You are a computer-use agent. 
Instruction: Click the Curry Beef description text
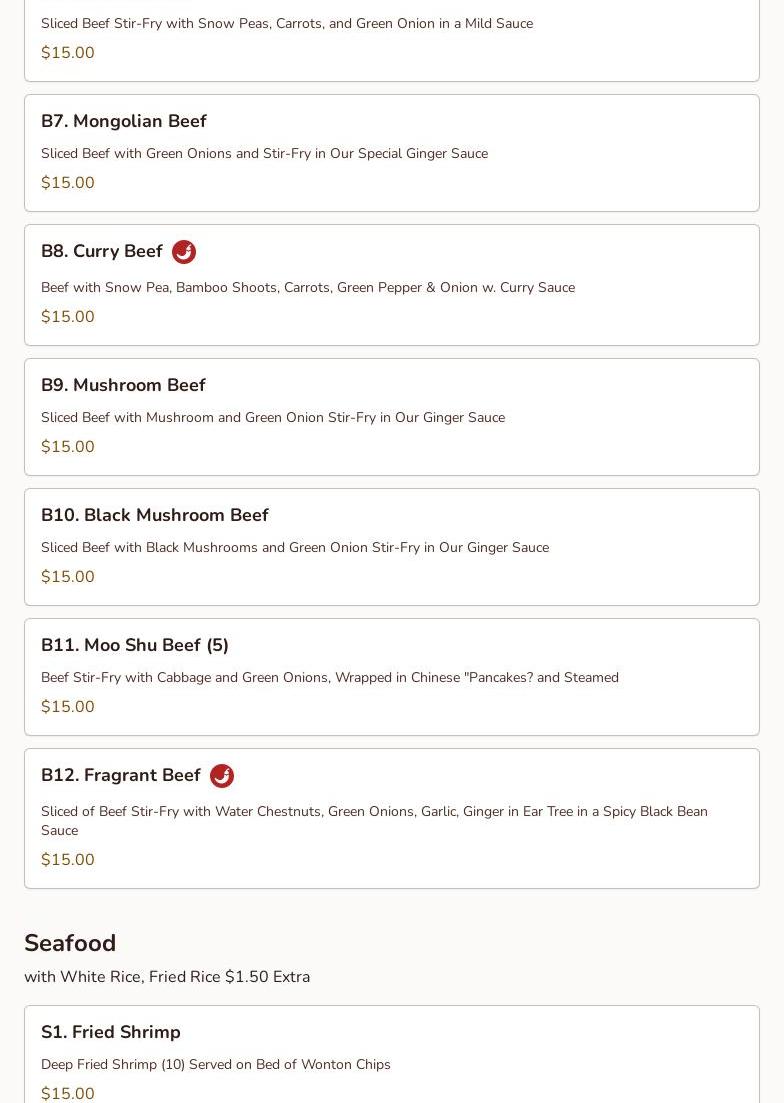point(308,287)
